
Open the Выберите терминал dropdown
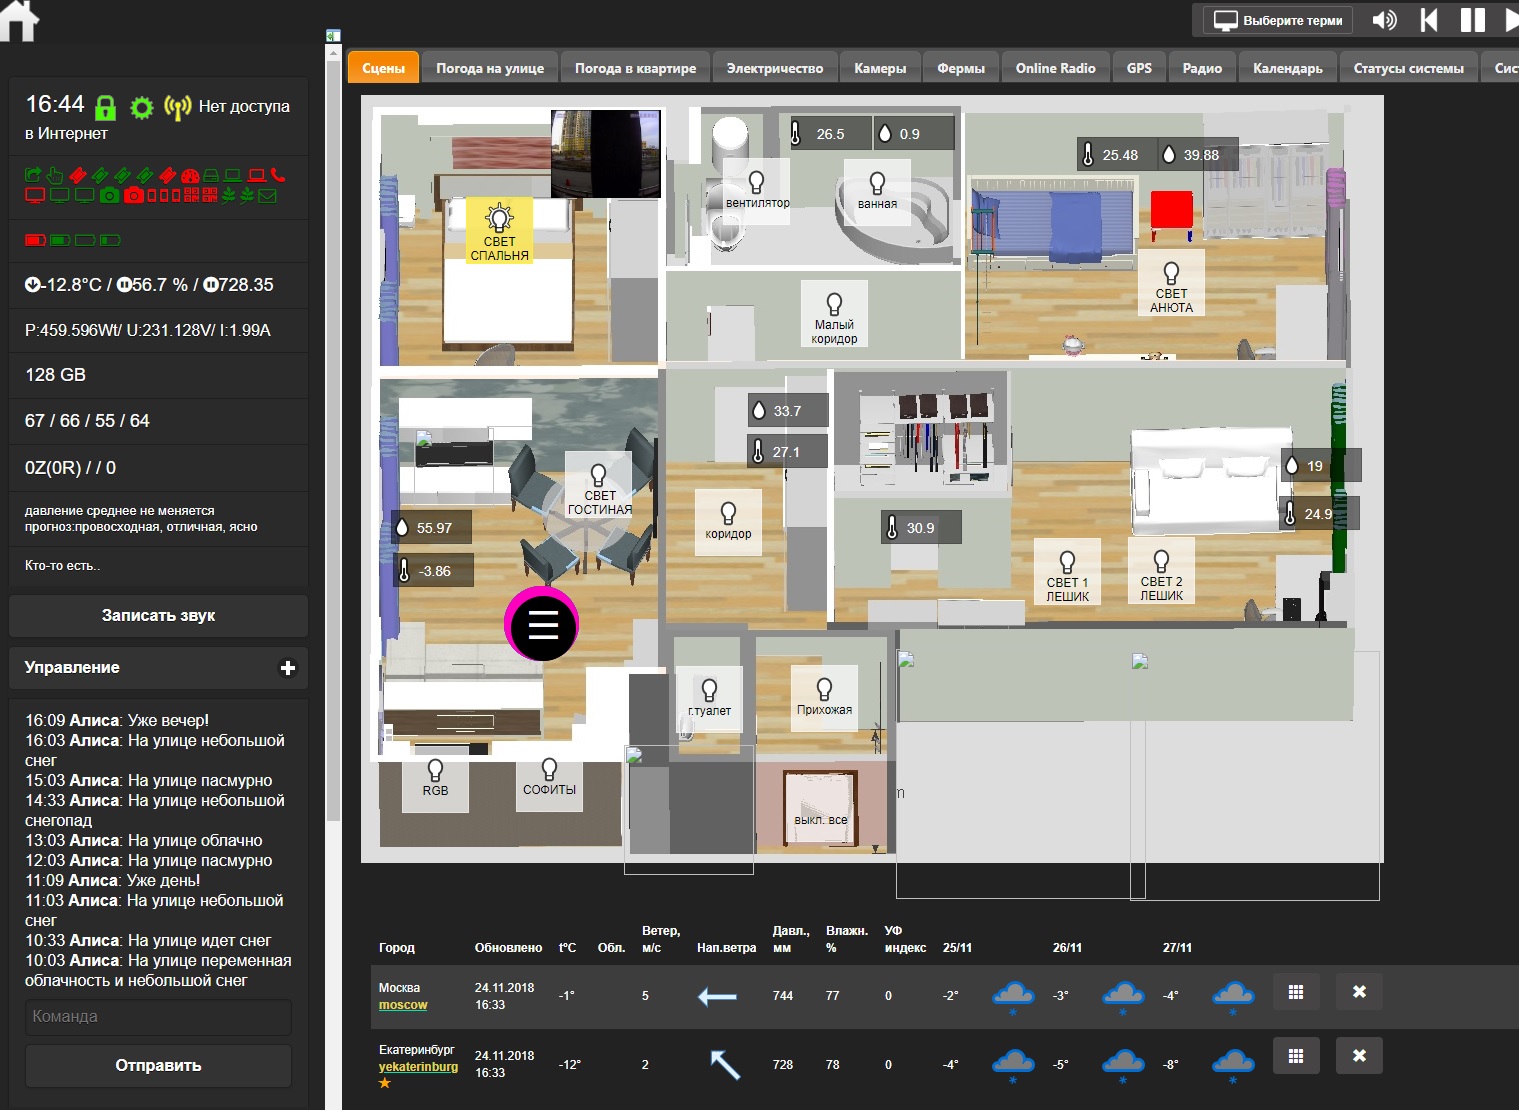(x=1278, y=20)
